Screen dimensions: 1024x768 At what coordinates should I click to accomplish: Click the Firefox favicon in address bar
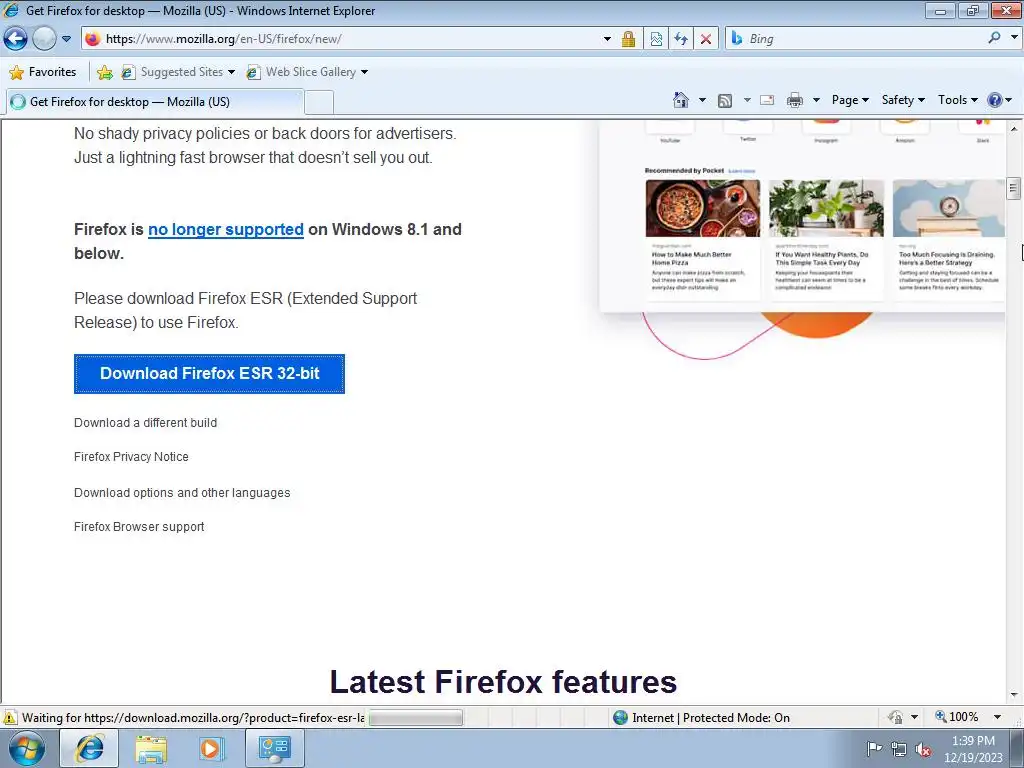click(93, 39)
